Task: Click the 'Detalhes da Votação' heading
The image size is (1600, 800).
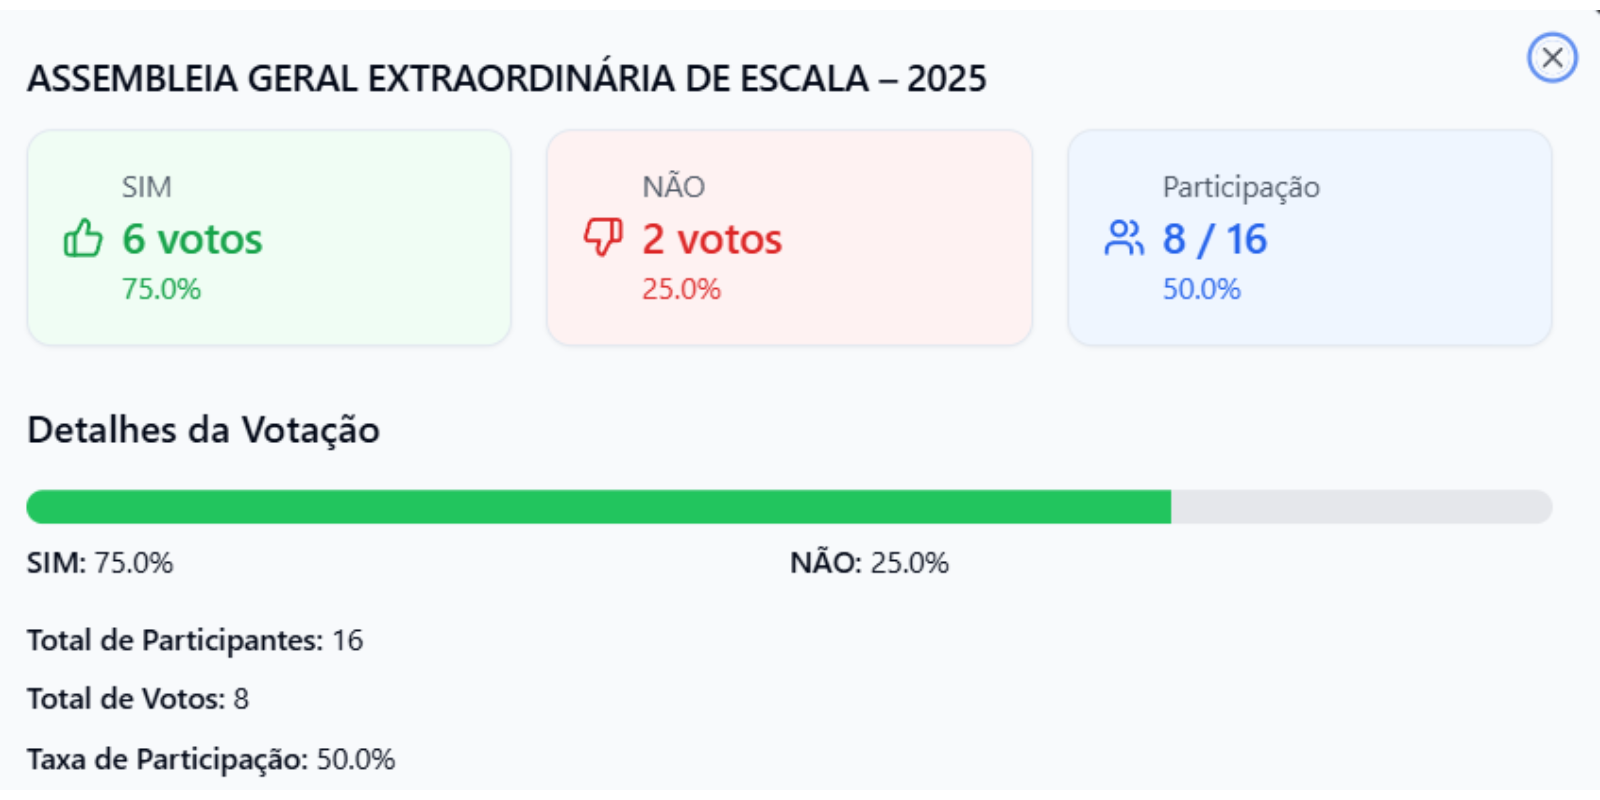Action: 203,430
